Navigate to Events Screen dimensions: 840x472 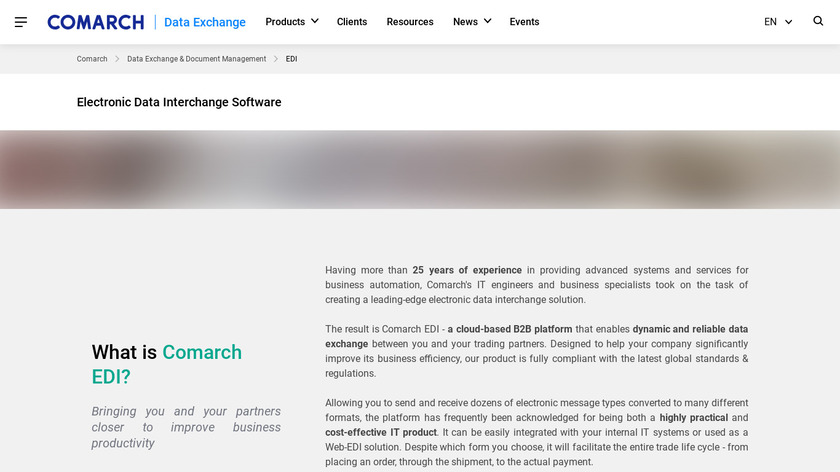point(524,22)
